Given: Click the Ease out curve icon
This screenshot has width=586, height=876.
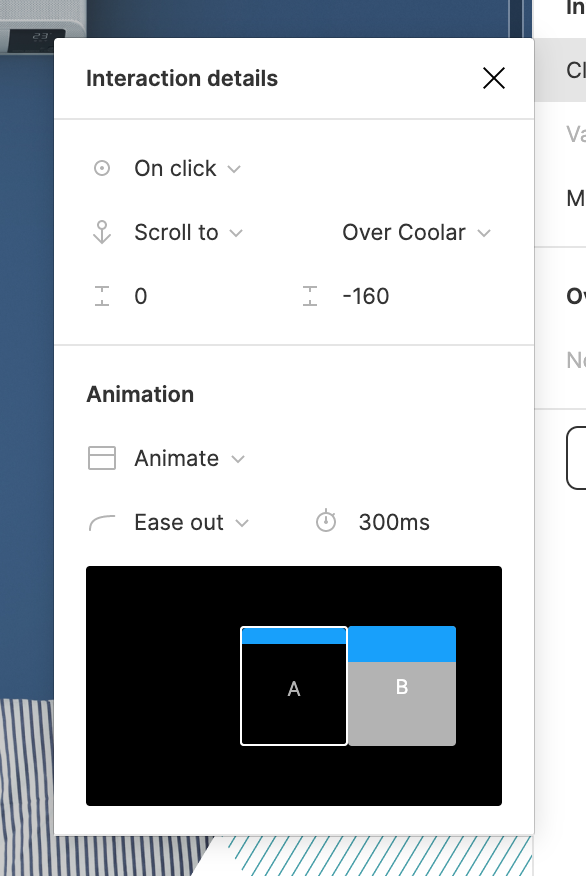Looking at the screenshot, I should click(x=102, y=523).
